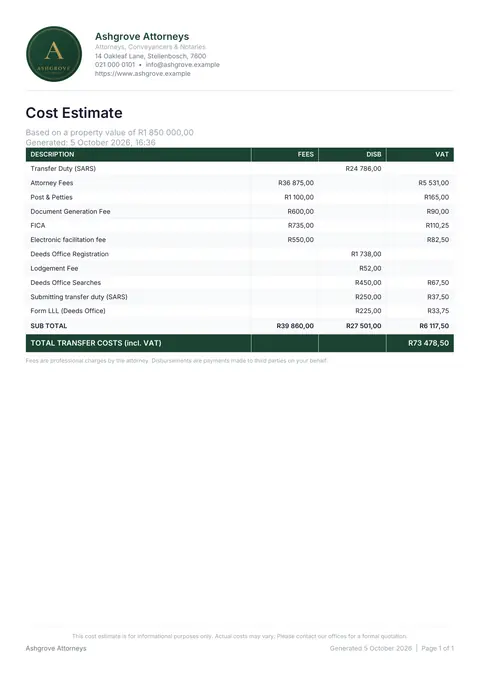
Task: Click the R450,00 disbursement amount
Action: [368, 282]
